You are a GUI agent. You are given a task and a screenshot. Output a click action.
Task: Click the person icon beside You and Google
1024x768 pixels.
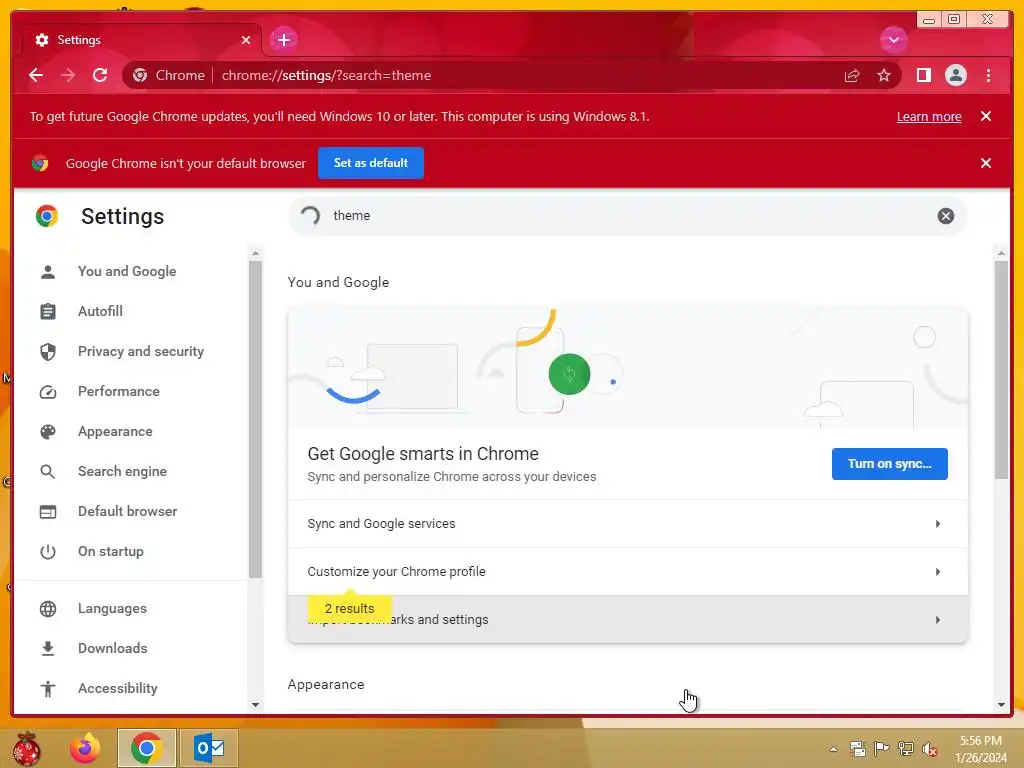48,272
